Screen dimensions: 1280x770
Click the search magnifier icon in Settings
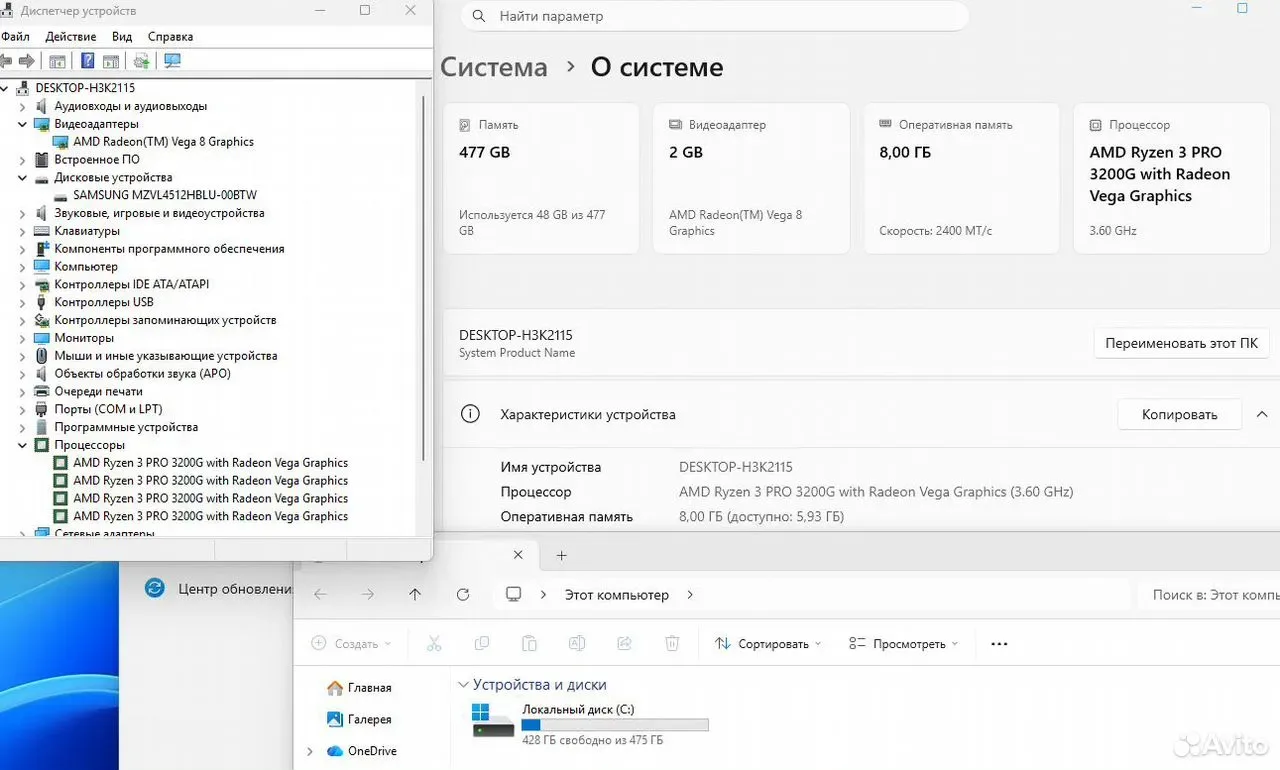480,16
